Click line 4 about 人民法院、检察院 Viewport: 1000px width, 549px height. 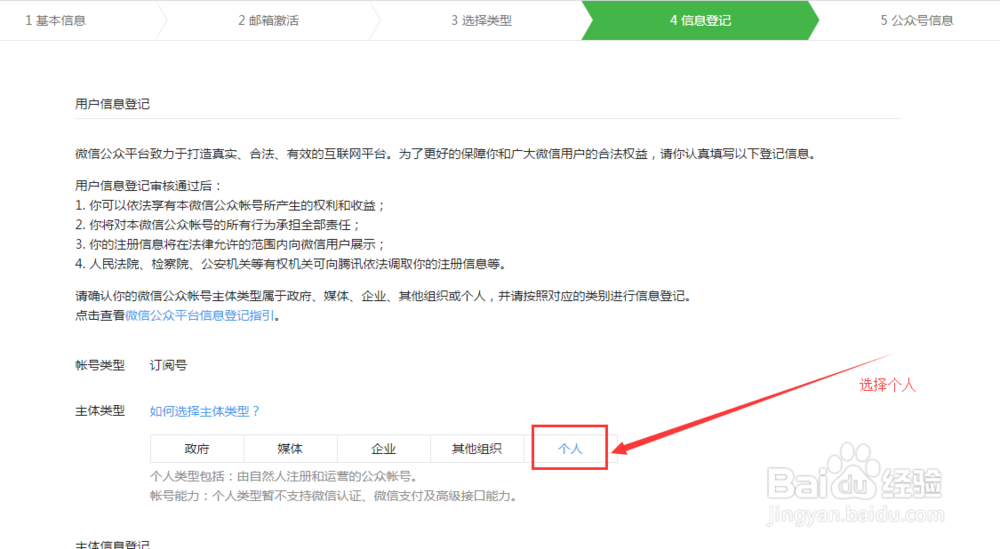[x=291, y=264]
